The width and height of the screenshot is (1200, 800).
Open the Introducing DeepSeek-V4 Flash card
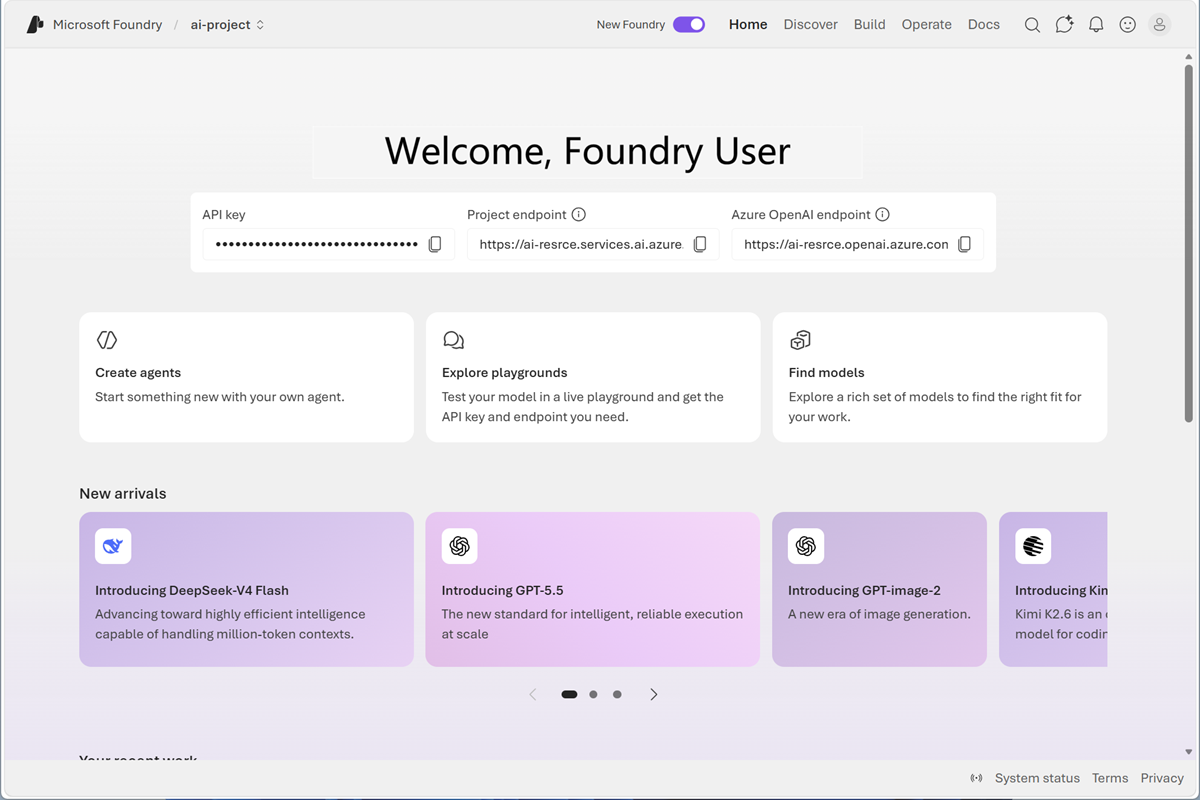(x=246, y=589)
